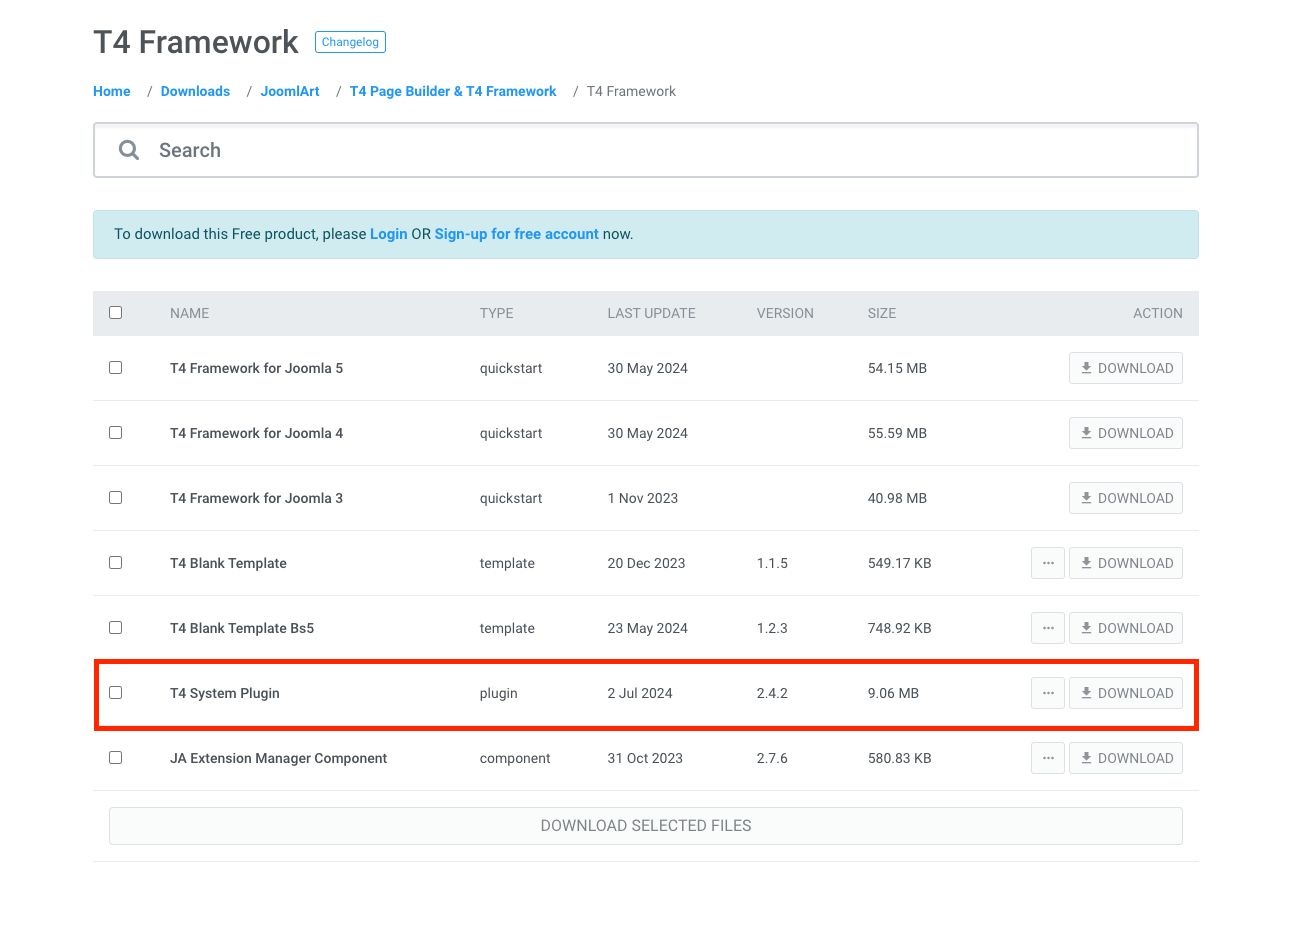The width and height of the screenshot is (1308, 936).
Task: Select T4 Framework for Joomla 5 checkbox
Action: click(x=116, y=368)
